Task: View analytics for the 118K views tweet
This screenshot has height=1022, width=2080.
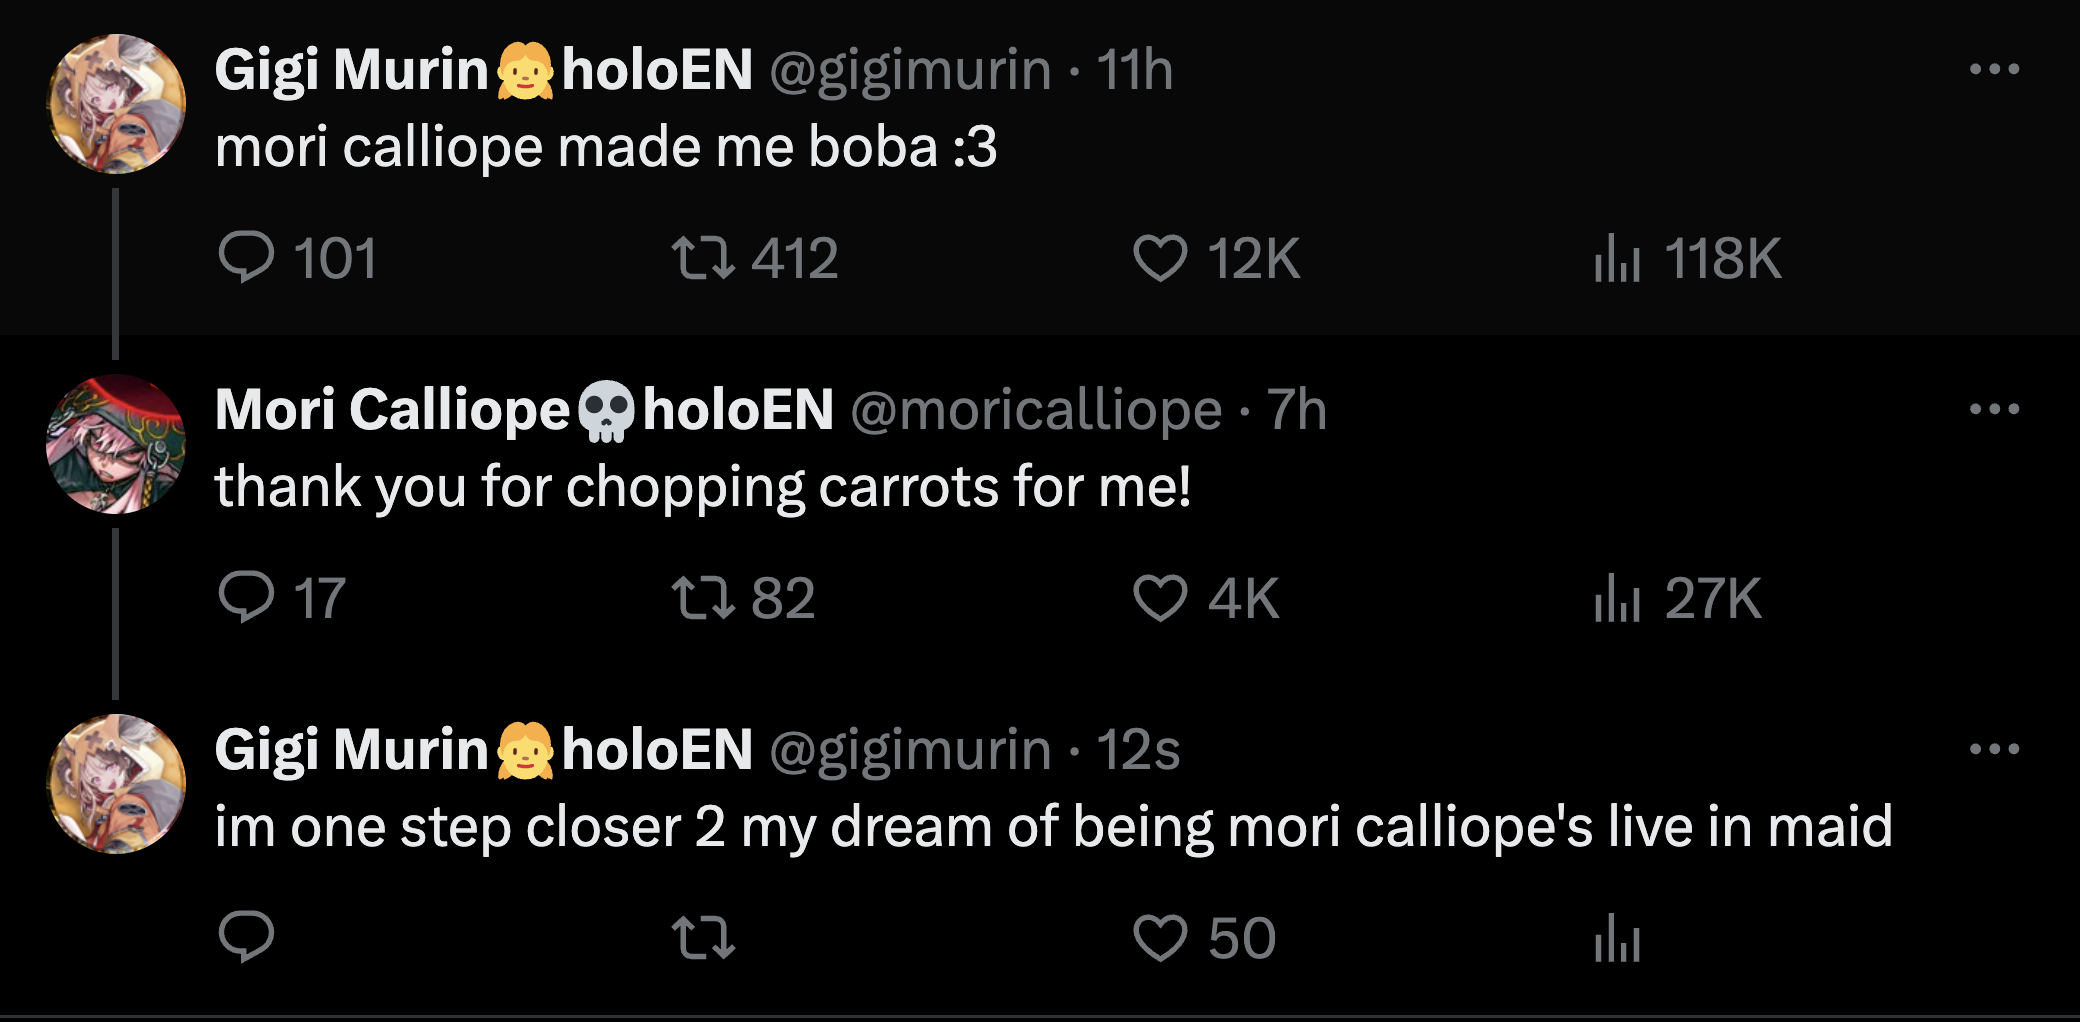Action: 1617,257
